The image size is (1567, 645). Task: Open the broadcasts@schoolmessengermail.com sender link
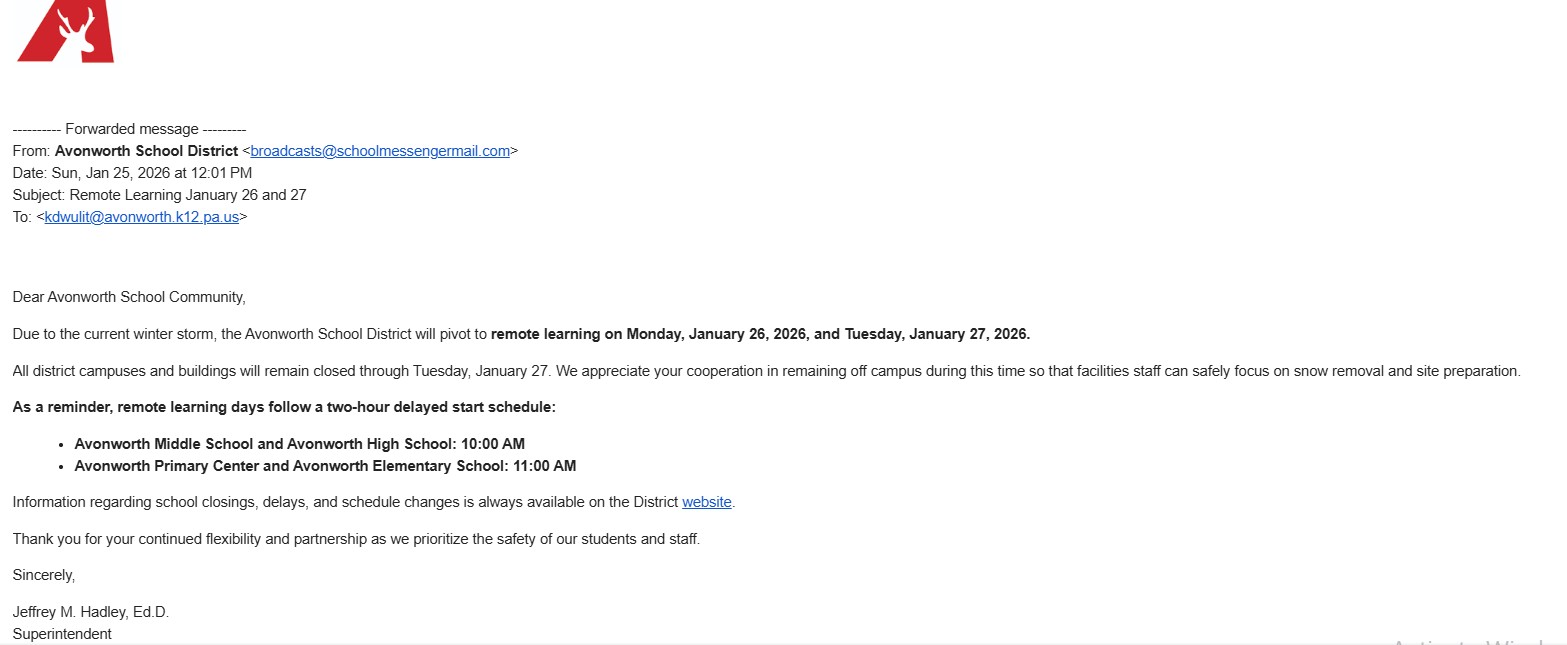pyautogui.click(x=380, y=151)
